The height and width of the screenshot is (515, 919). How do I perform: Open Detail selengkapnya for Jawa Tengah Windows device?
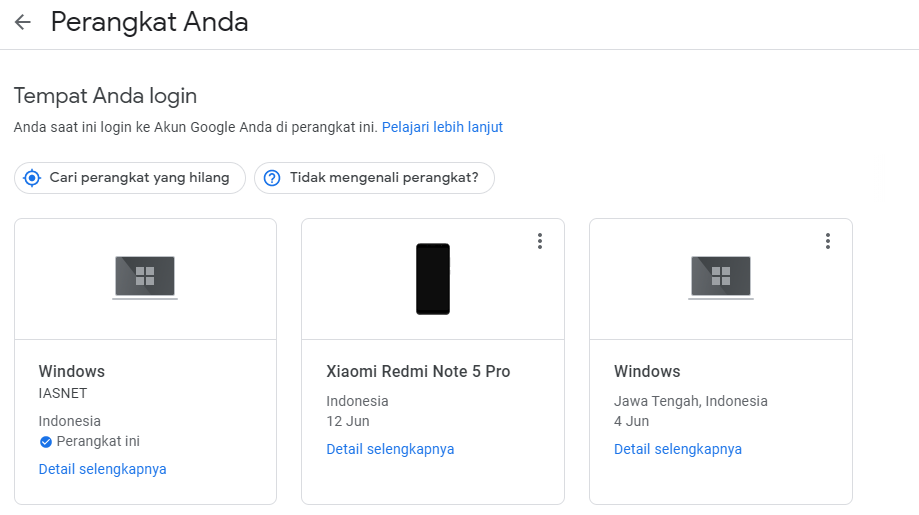[x=678, y=449]
